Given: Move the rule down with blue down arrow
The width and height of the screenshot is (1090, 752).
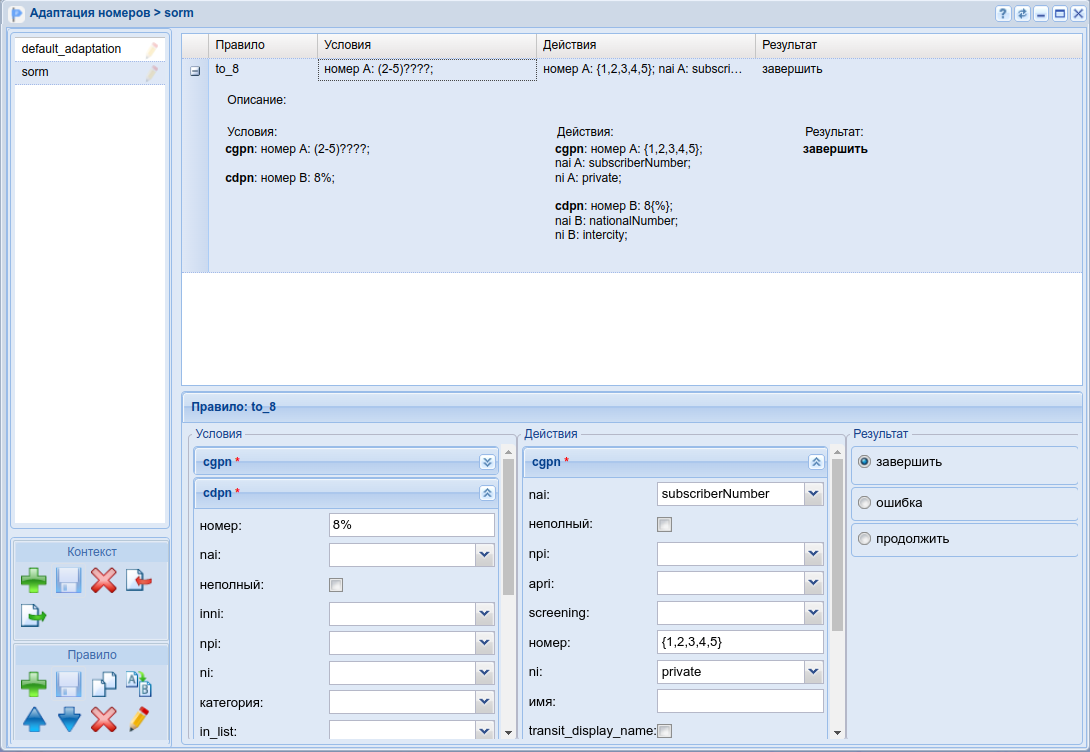Looking at the screenshot, I should pos(69,719).
